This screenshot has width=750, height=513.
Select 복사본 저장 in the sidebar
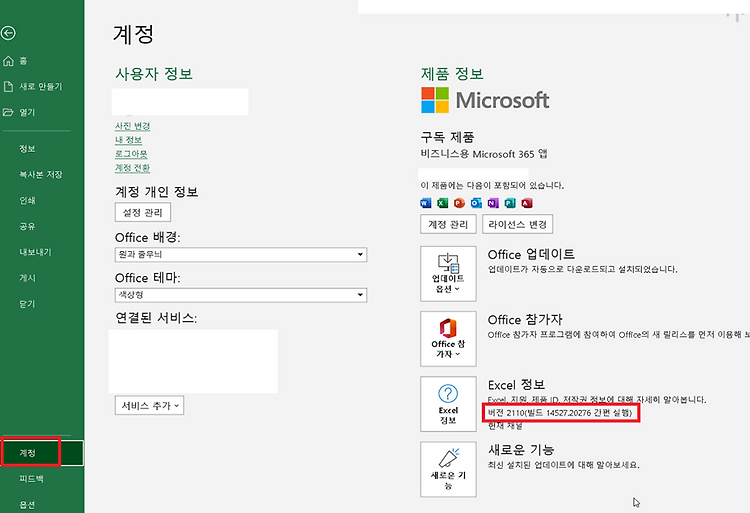[41, 175]
